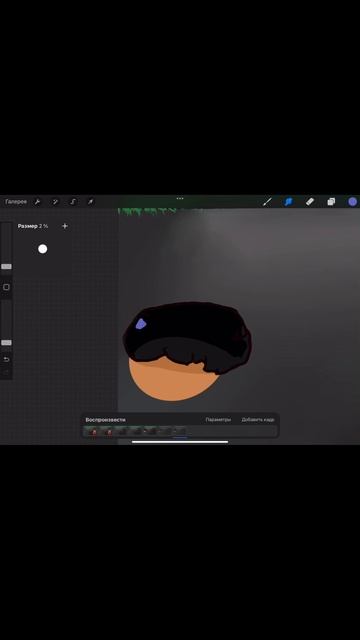Tap the square Modify button in sidebar

(x=6, y=287)
